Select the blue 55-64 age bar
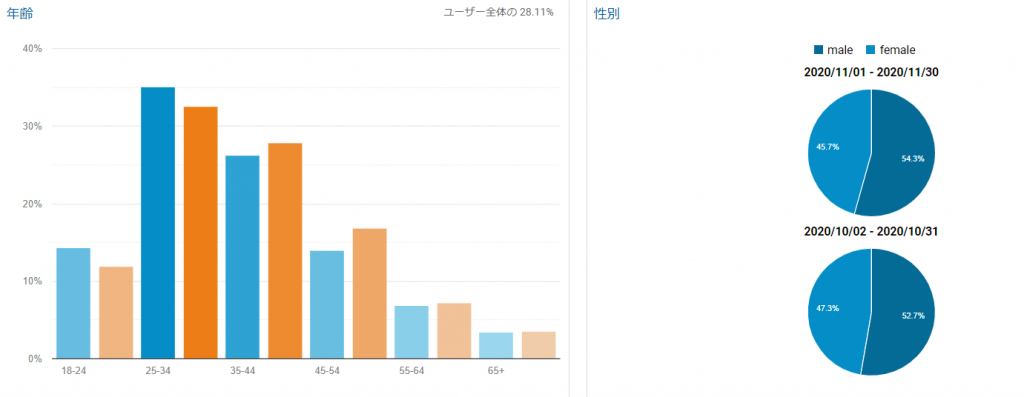 click(411, 332)
